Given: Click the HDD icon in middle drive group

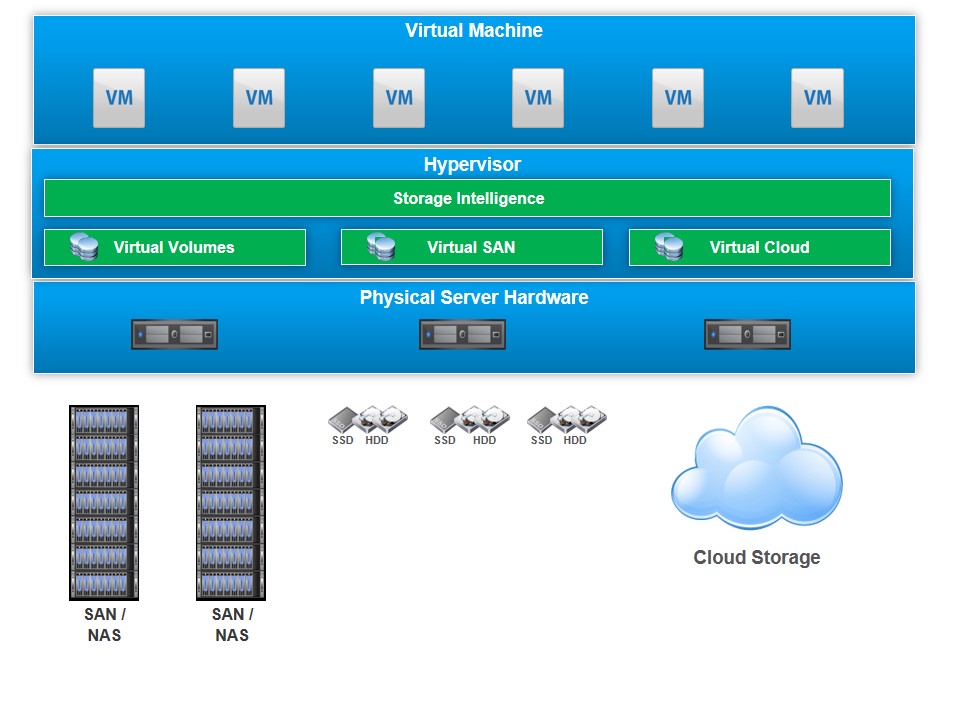Looking at the screenshot, I should tap(486, 419).
